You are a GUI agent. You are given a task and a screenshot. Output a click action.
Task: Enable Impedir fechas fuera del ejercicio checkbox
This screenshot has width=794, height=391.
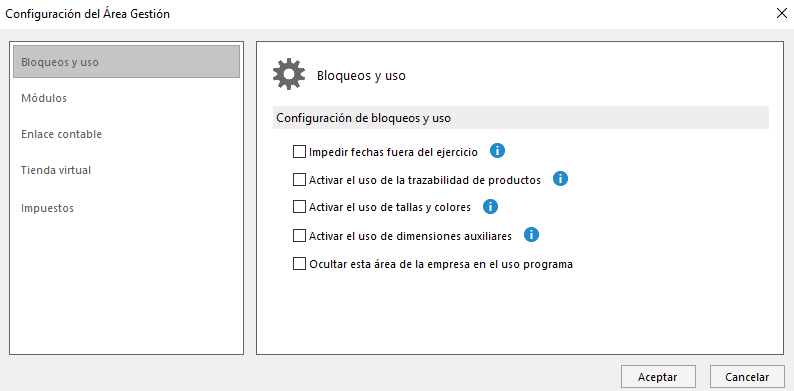point(299,151)
